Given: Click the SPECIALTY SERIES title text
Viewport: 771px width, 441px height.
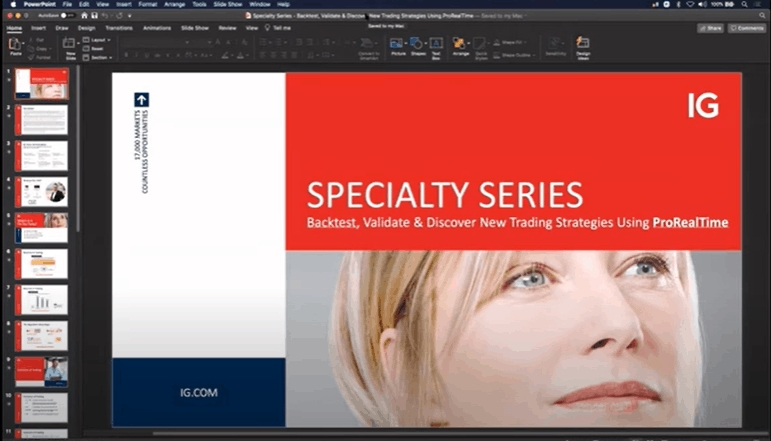Looking at the screenshot, I should [445, 195].
